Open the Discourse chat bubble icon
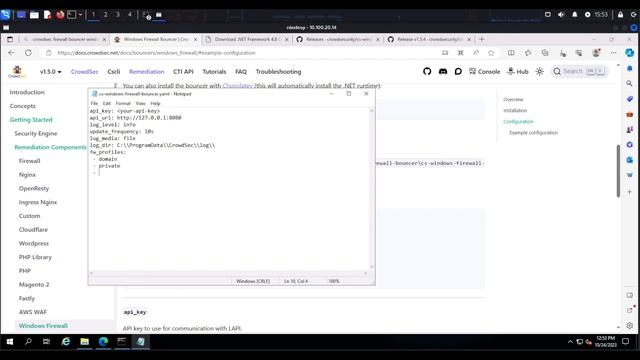The height and width of the screenshot is (360, 640). tap(458, 71)
